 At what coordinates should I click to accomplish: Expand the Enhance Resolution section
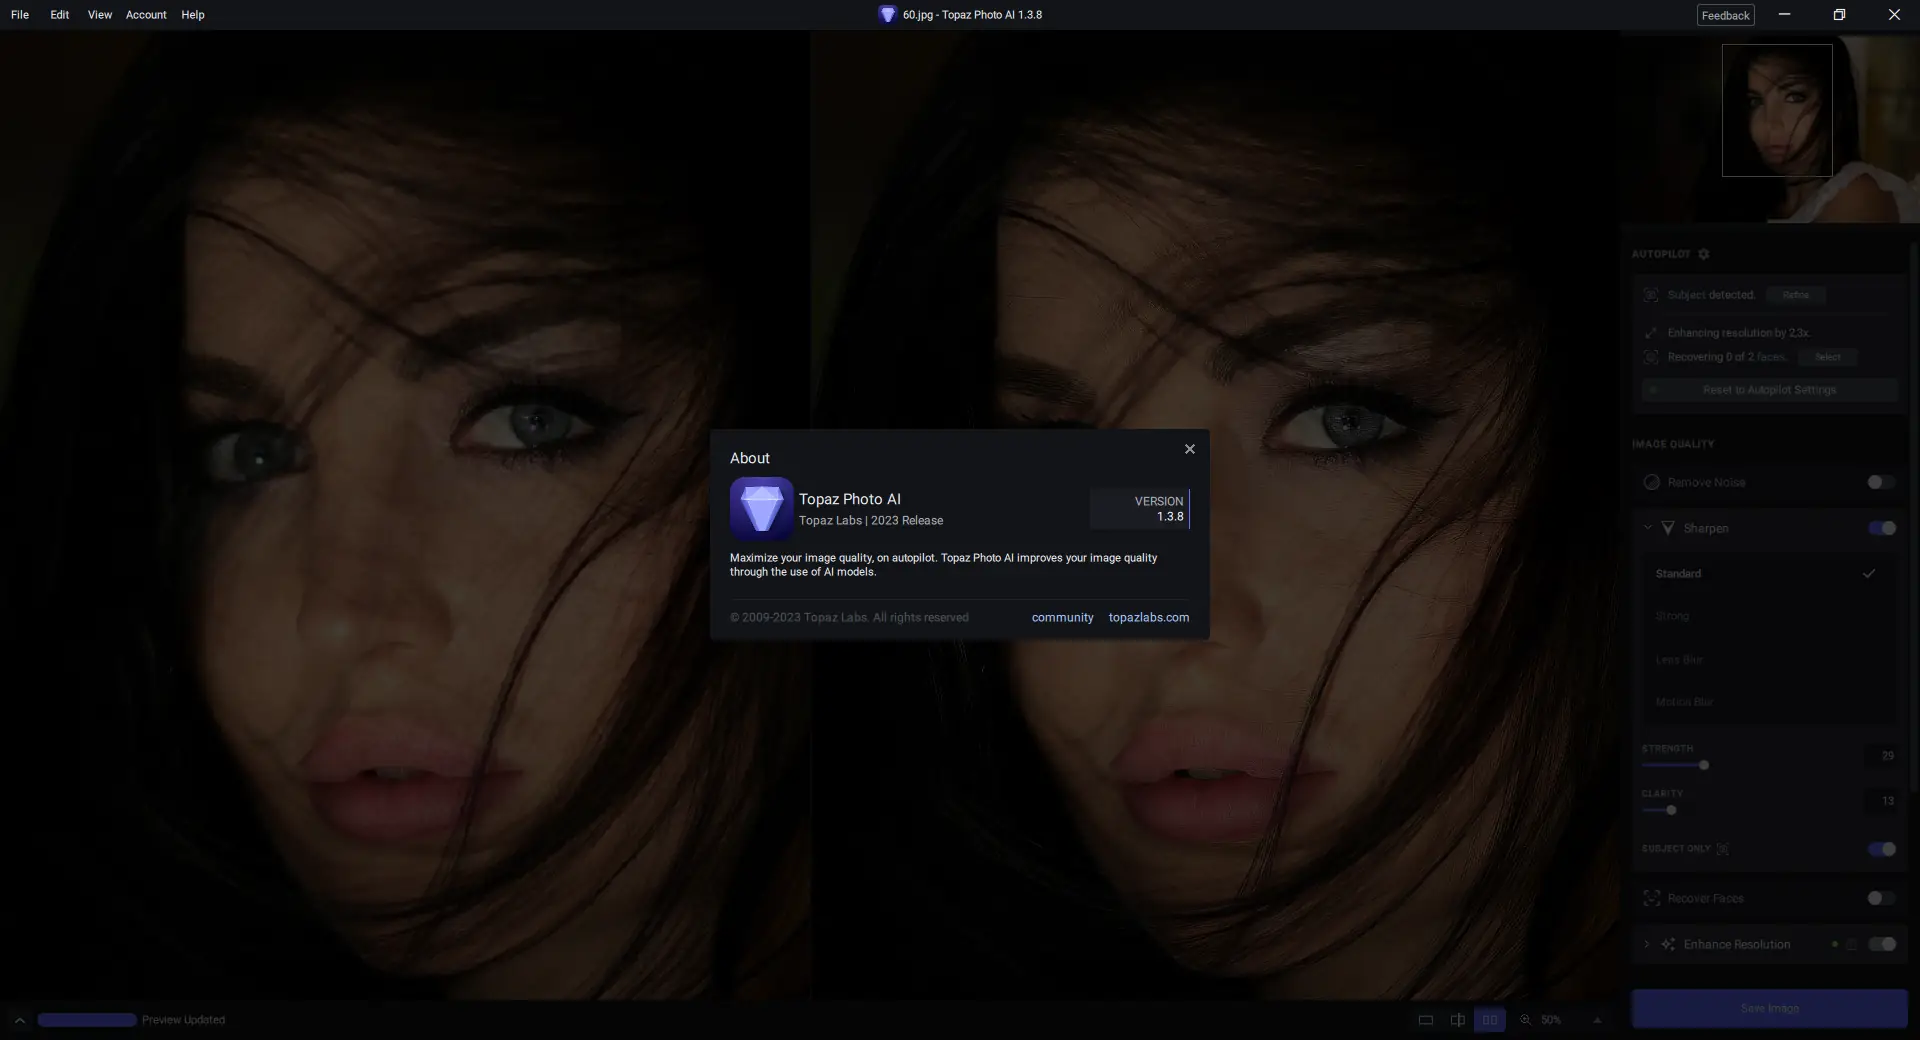pos(1647,944)
